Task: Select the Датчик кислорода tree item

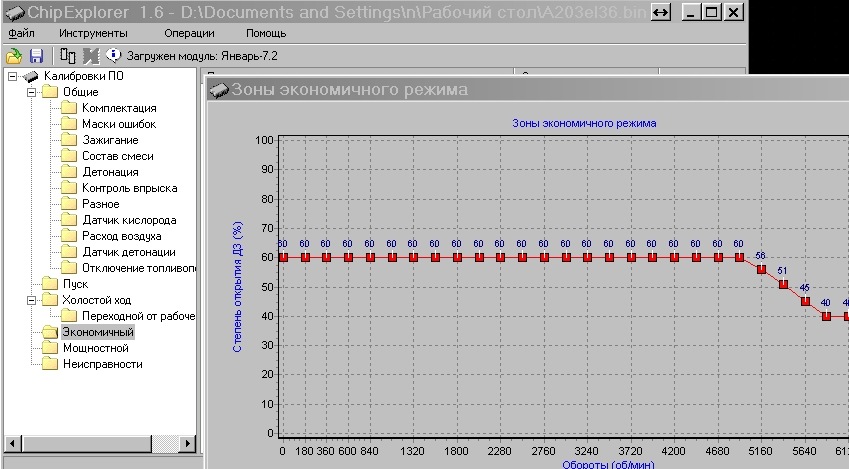Action: 129,220
